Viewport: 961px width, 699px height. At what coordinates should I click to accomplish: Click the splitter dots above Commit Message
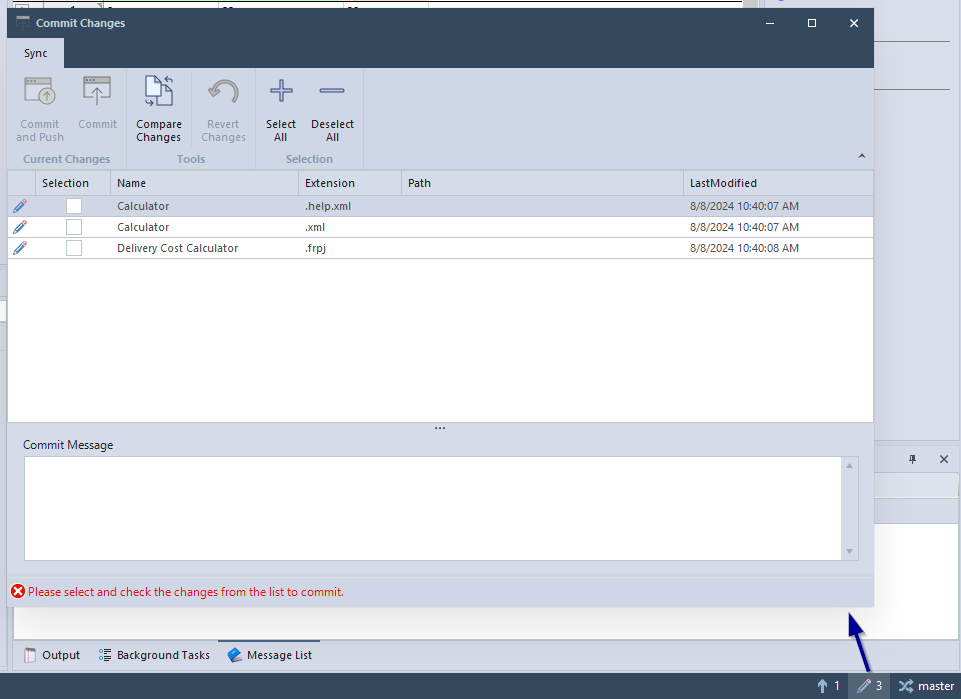coord(439,428)
